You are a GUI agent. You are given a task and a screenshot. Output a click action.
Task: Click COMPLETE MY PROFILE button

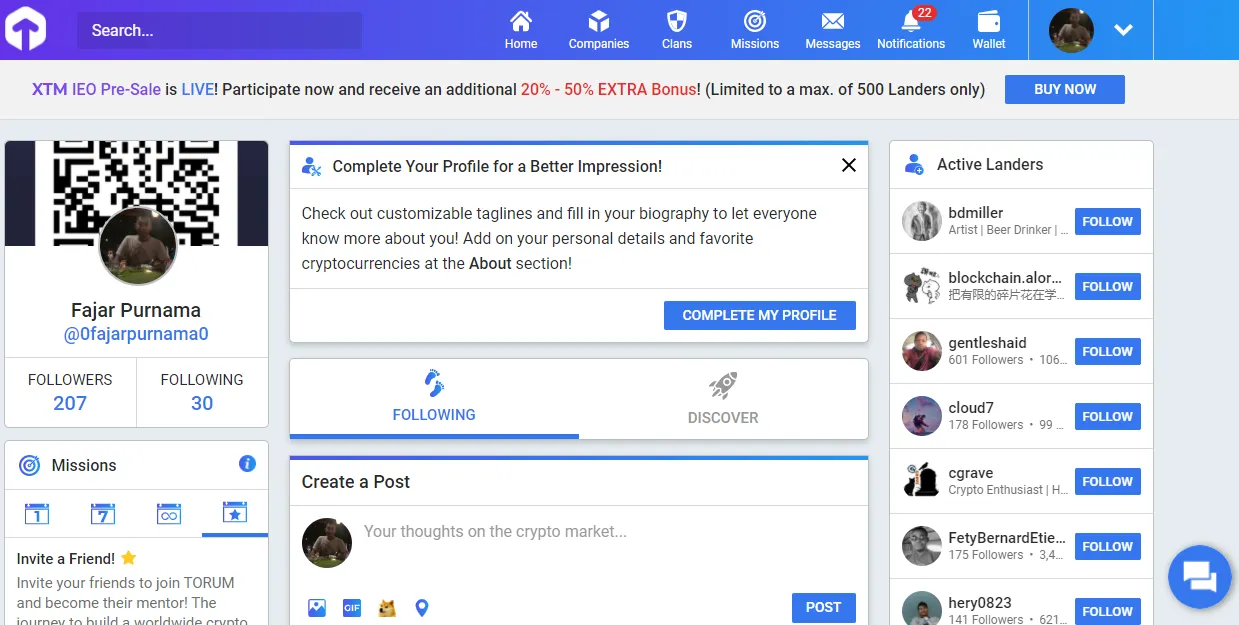pyautogui.click(x=760, y=315)
